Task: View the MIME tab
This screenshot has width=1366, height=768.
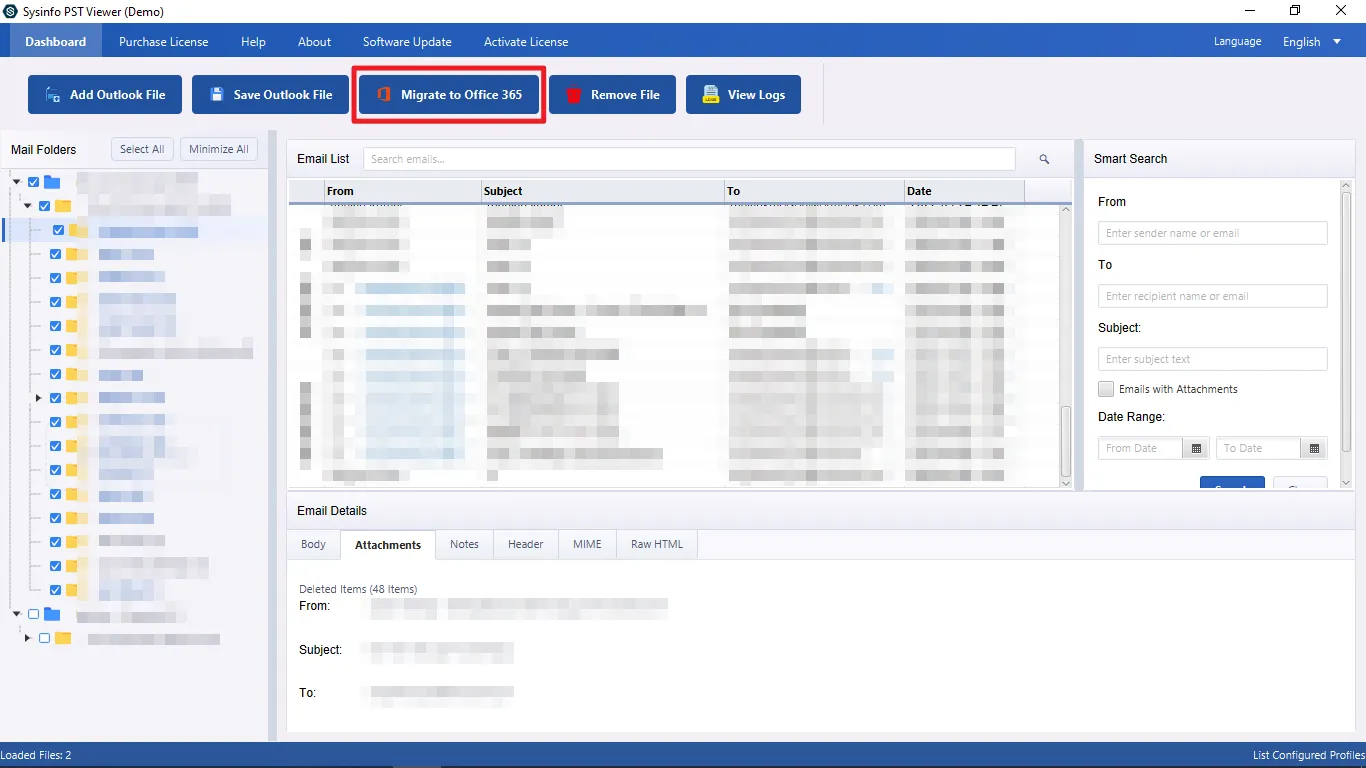Action: [x=587, y=544]
